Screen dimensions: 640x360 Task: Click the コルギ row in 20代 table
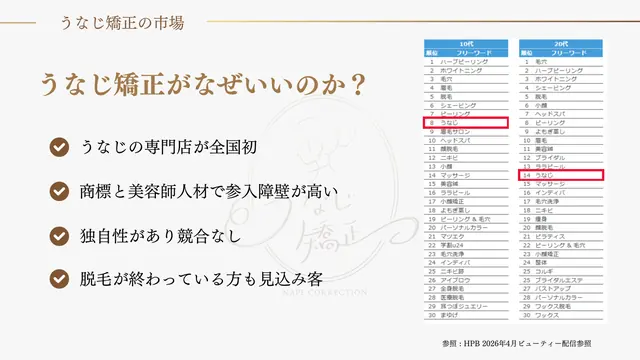point(561,271)
